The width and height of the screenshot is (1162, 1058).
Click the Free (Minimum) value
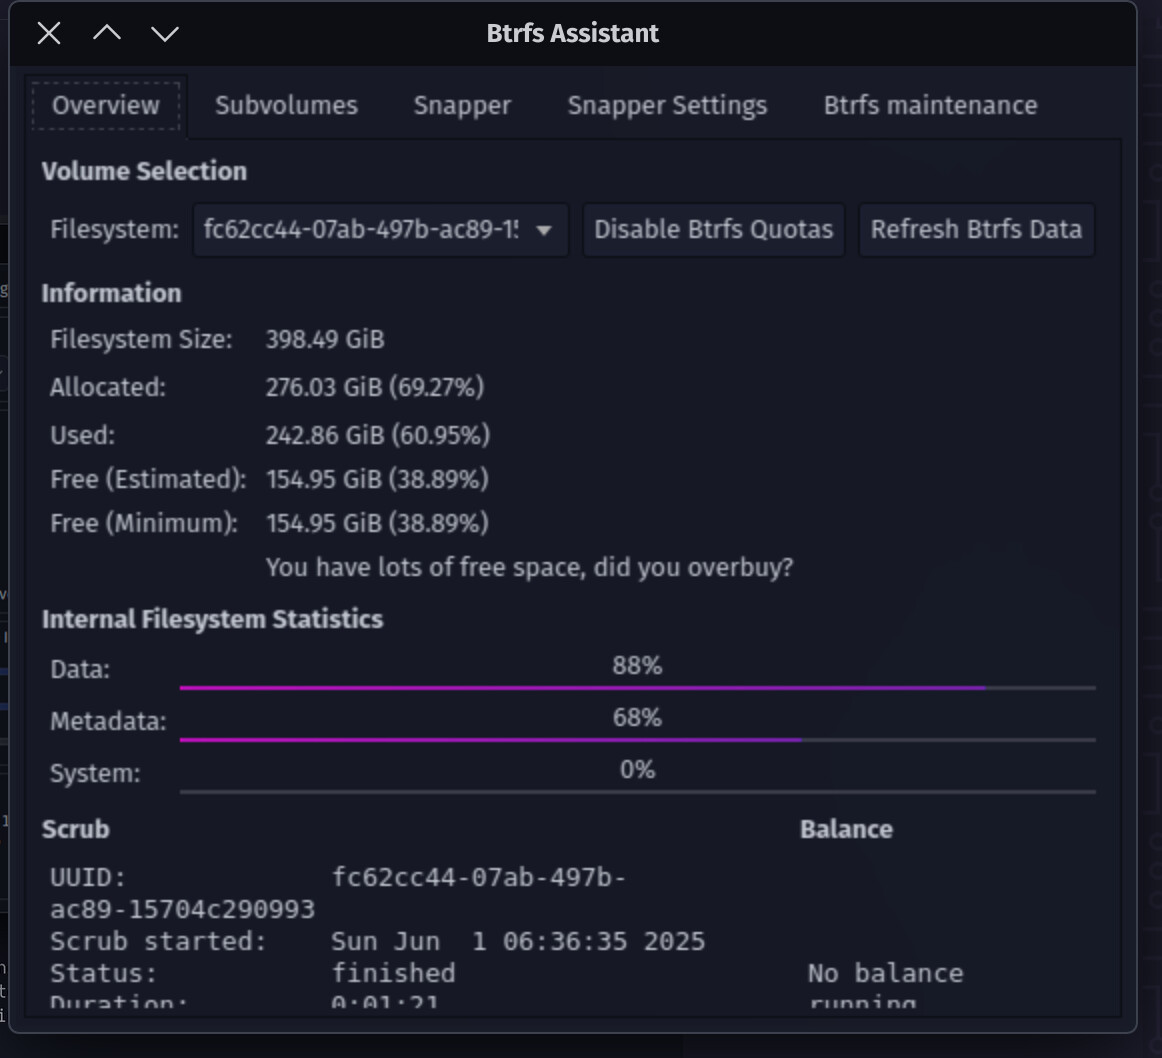pos(377,523)
